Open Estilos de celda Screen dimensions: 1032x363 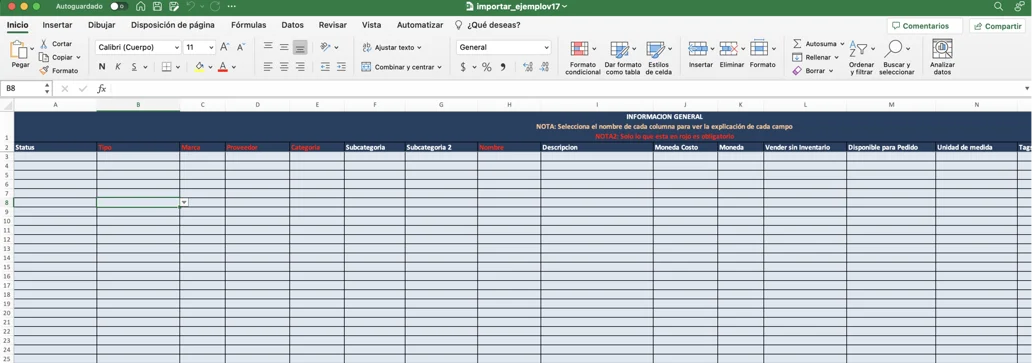pyautogui.click(x=658, y=58)
